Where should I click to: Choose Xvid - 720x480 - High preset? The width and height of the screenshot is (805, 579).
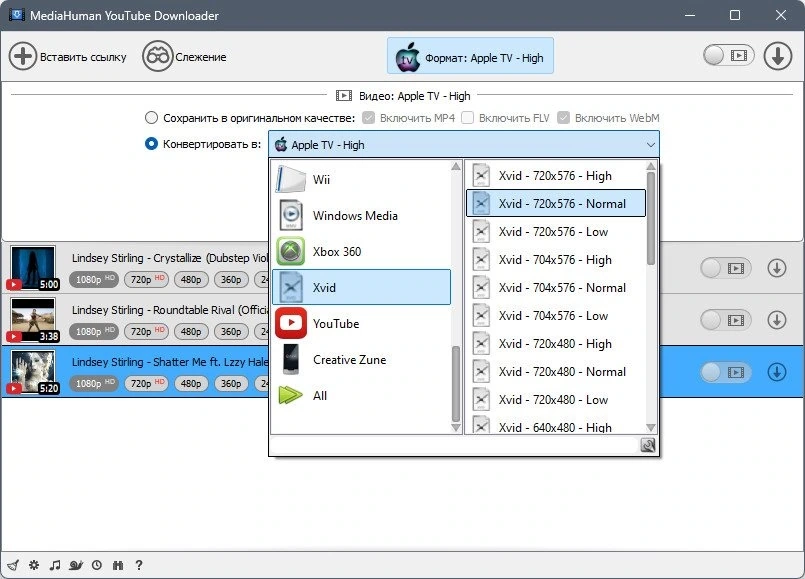(555, 343)
